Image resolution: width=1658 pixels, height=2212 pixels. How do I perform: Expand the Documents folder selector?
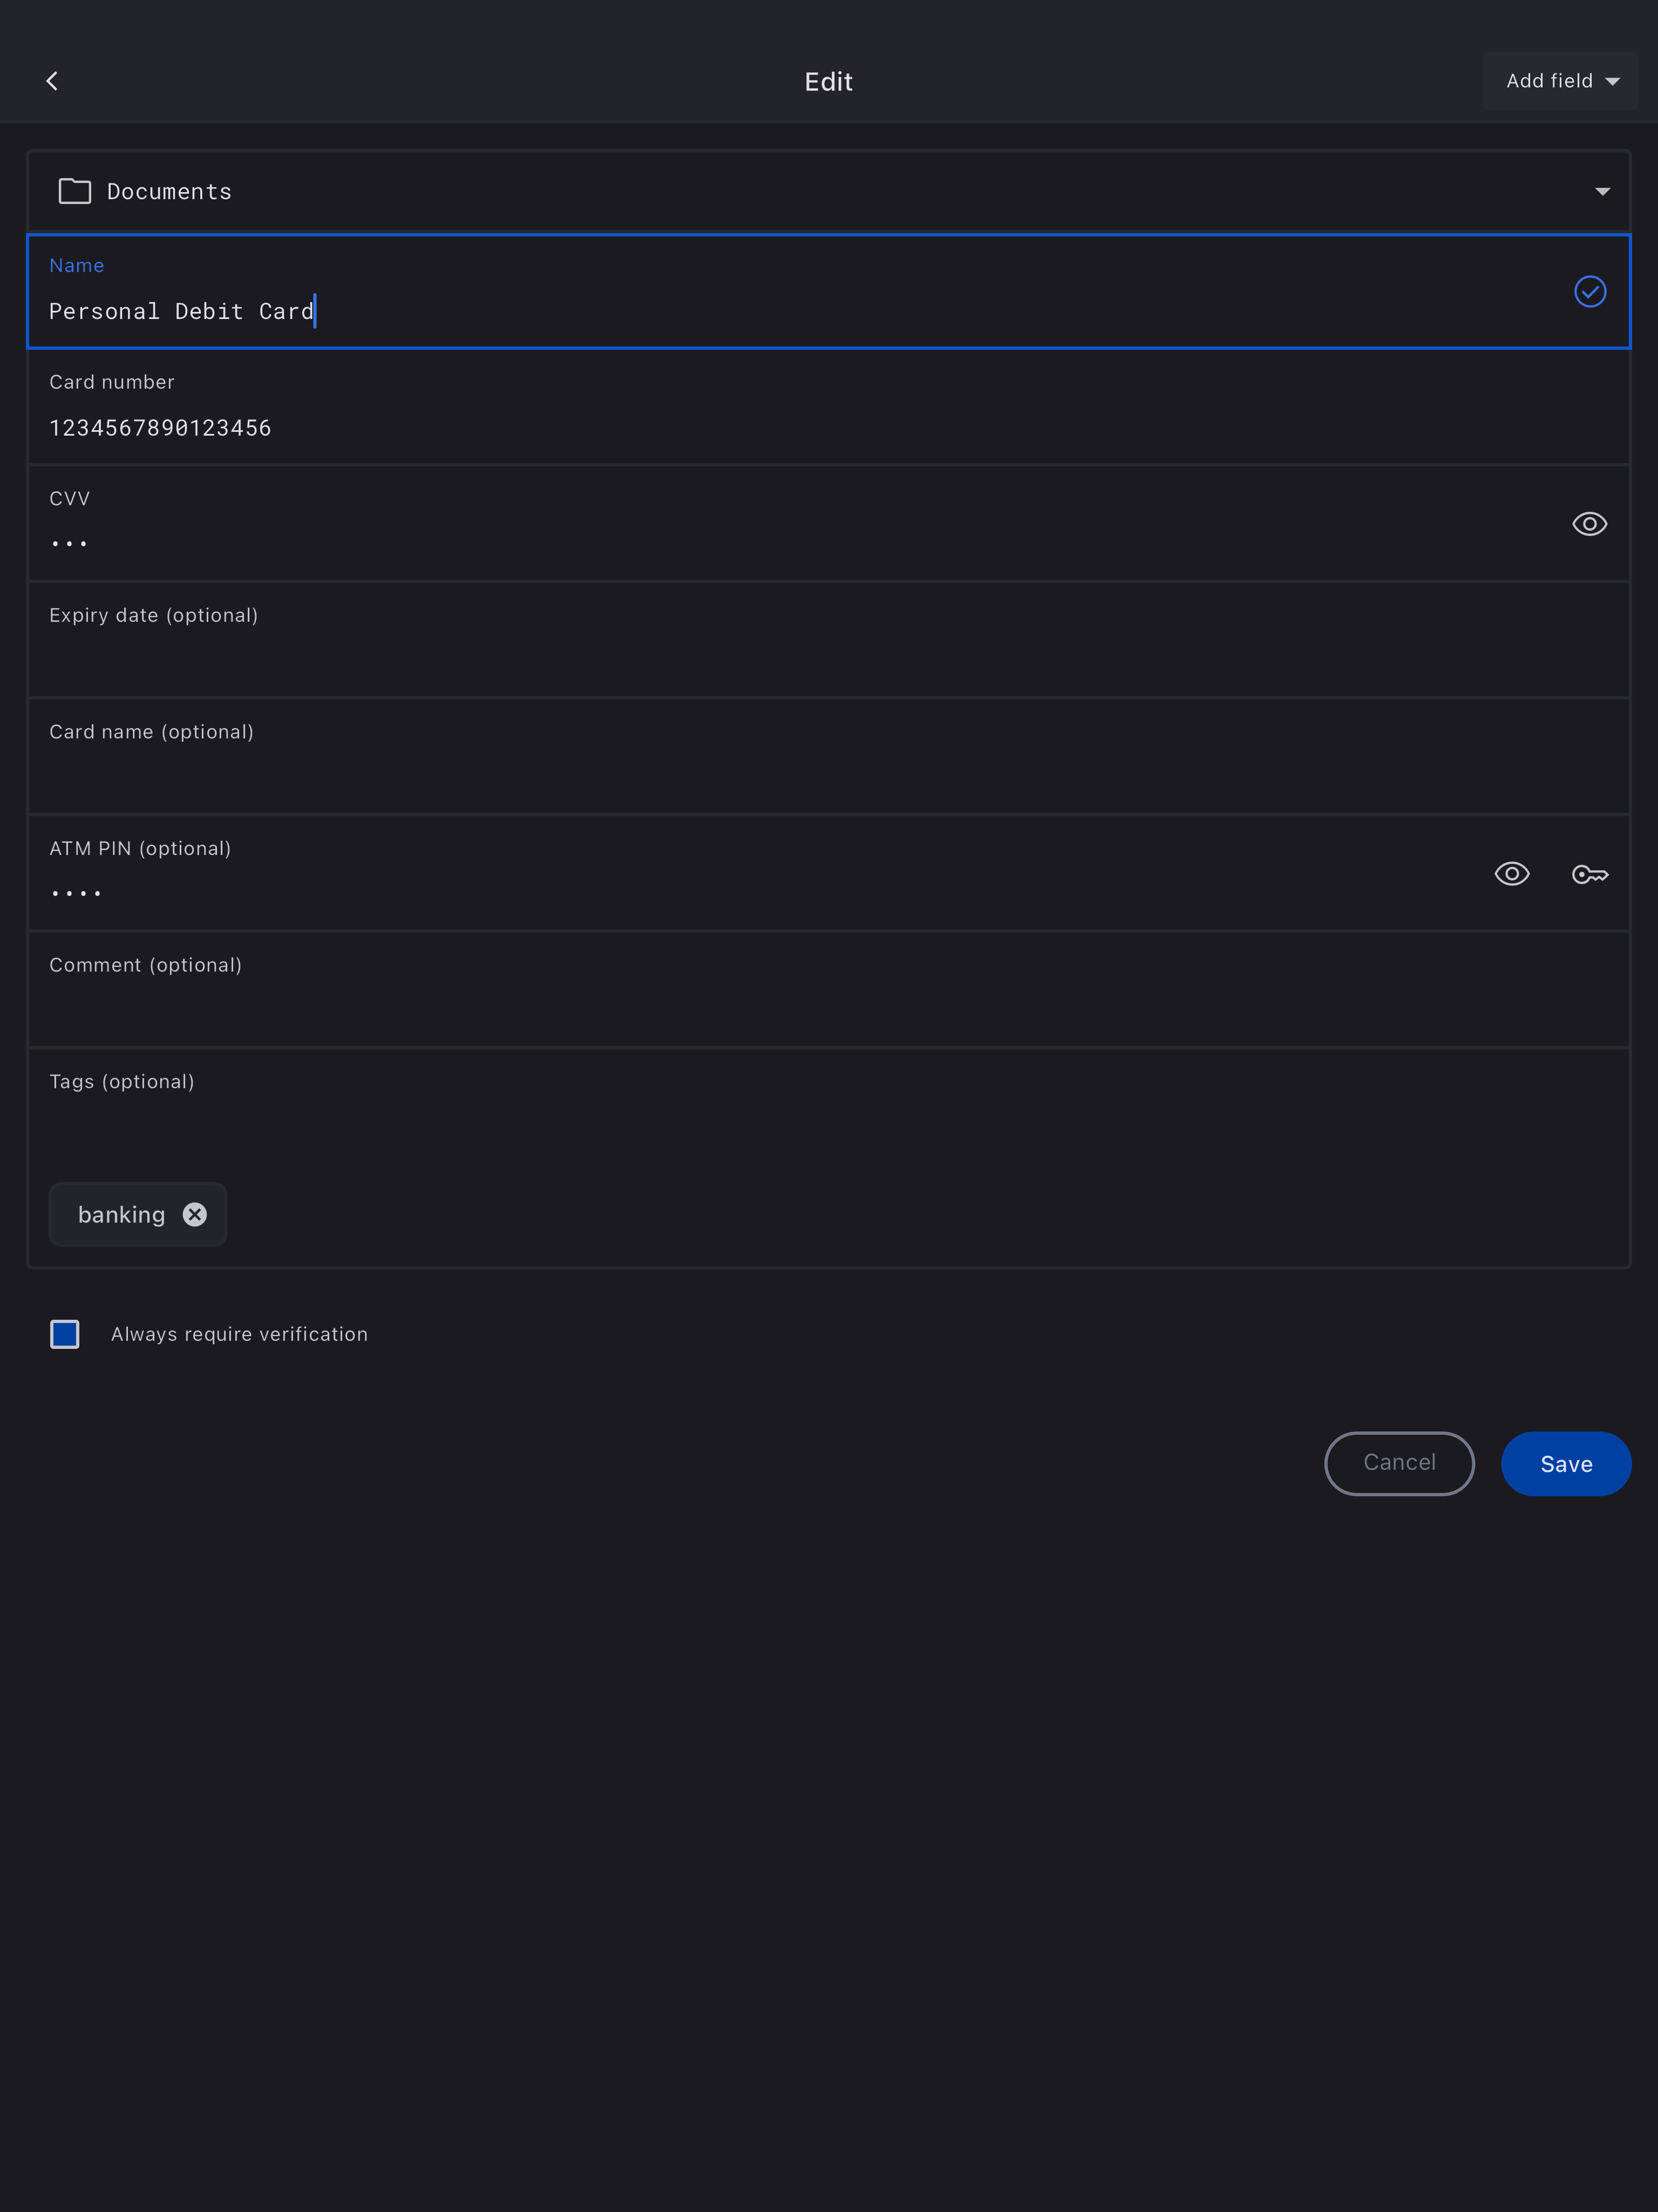(x=1602, y=191)
